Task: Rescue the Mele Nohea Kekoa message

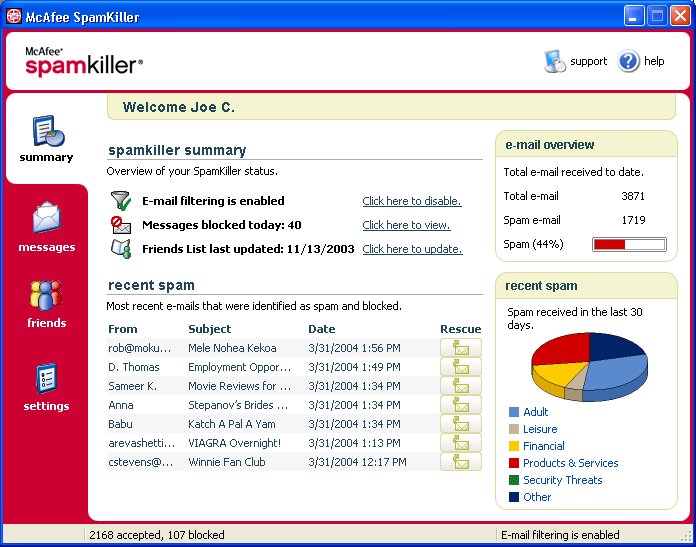Action: point(461,348)
